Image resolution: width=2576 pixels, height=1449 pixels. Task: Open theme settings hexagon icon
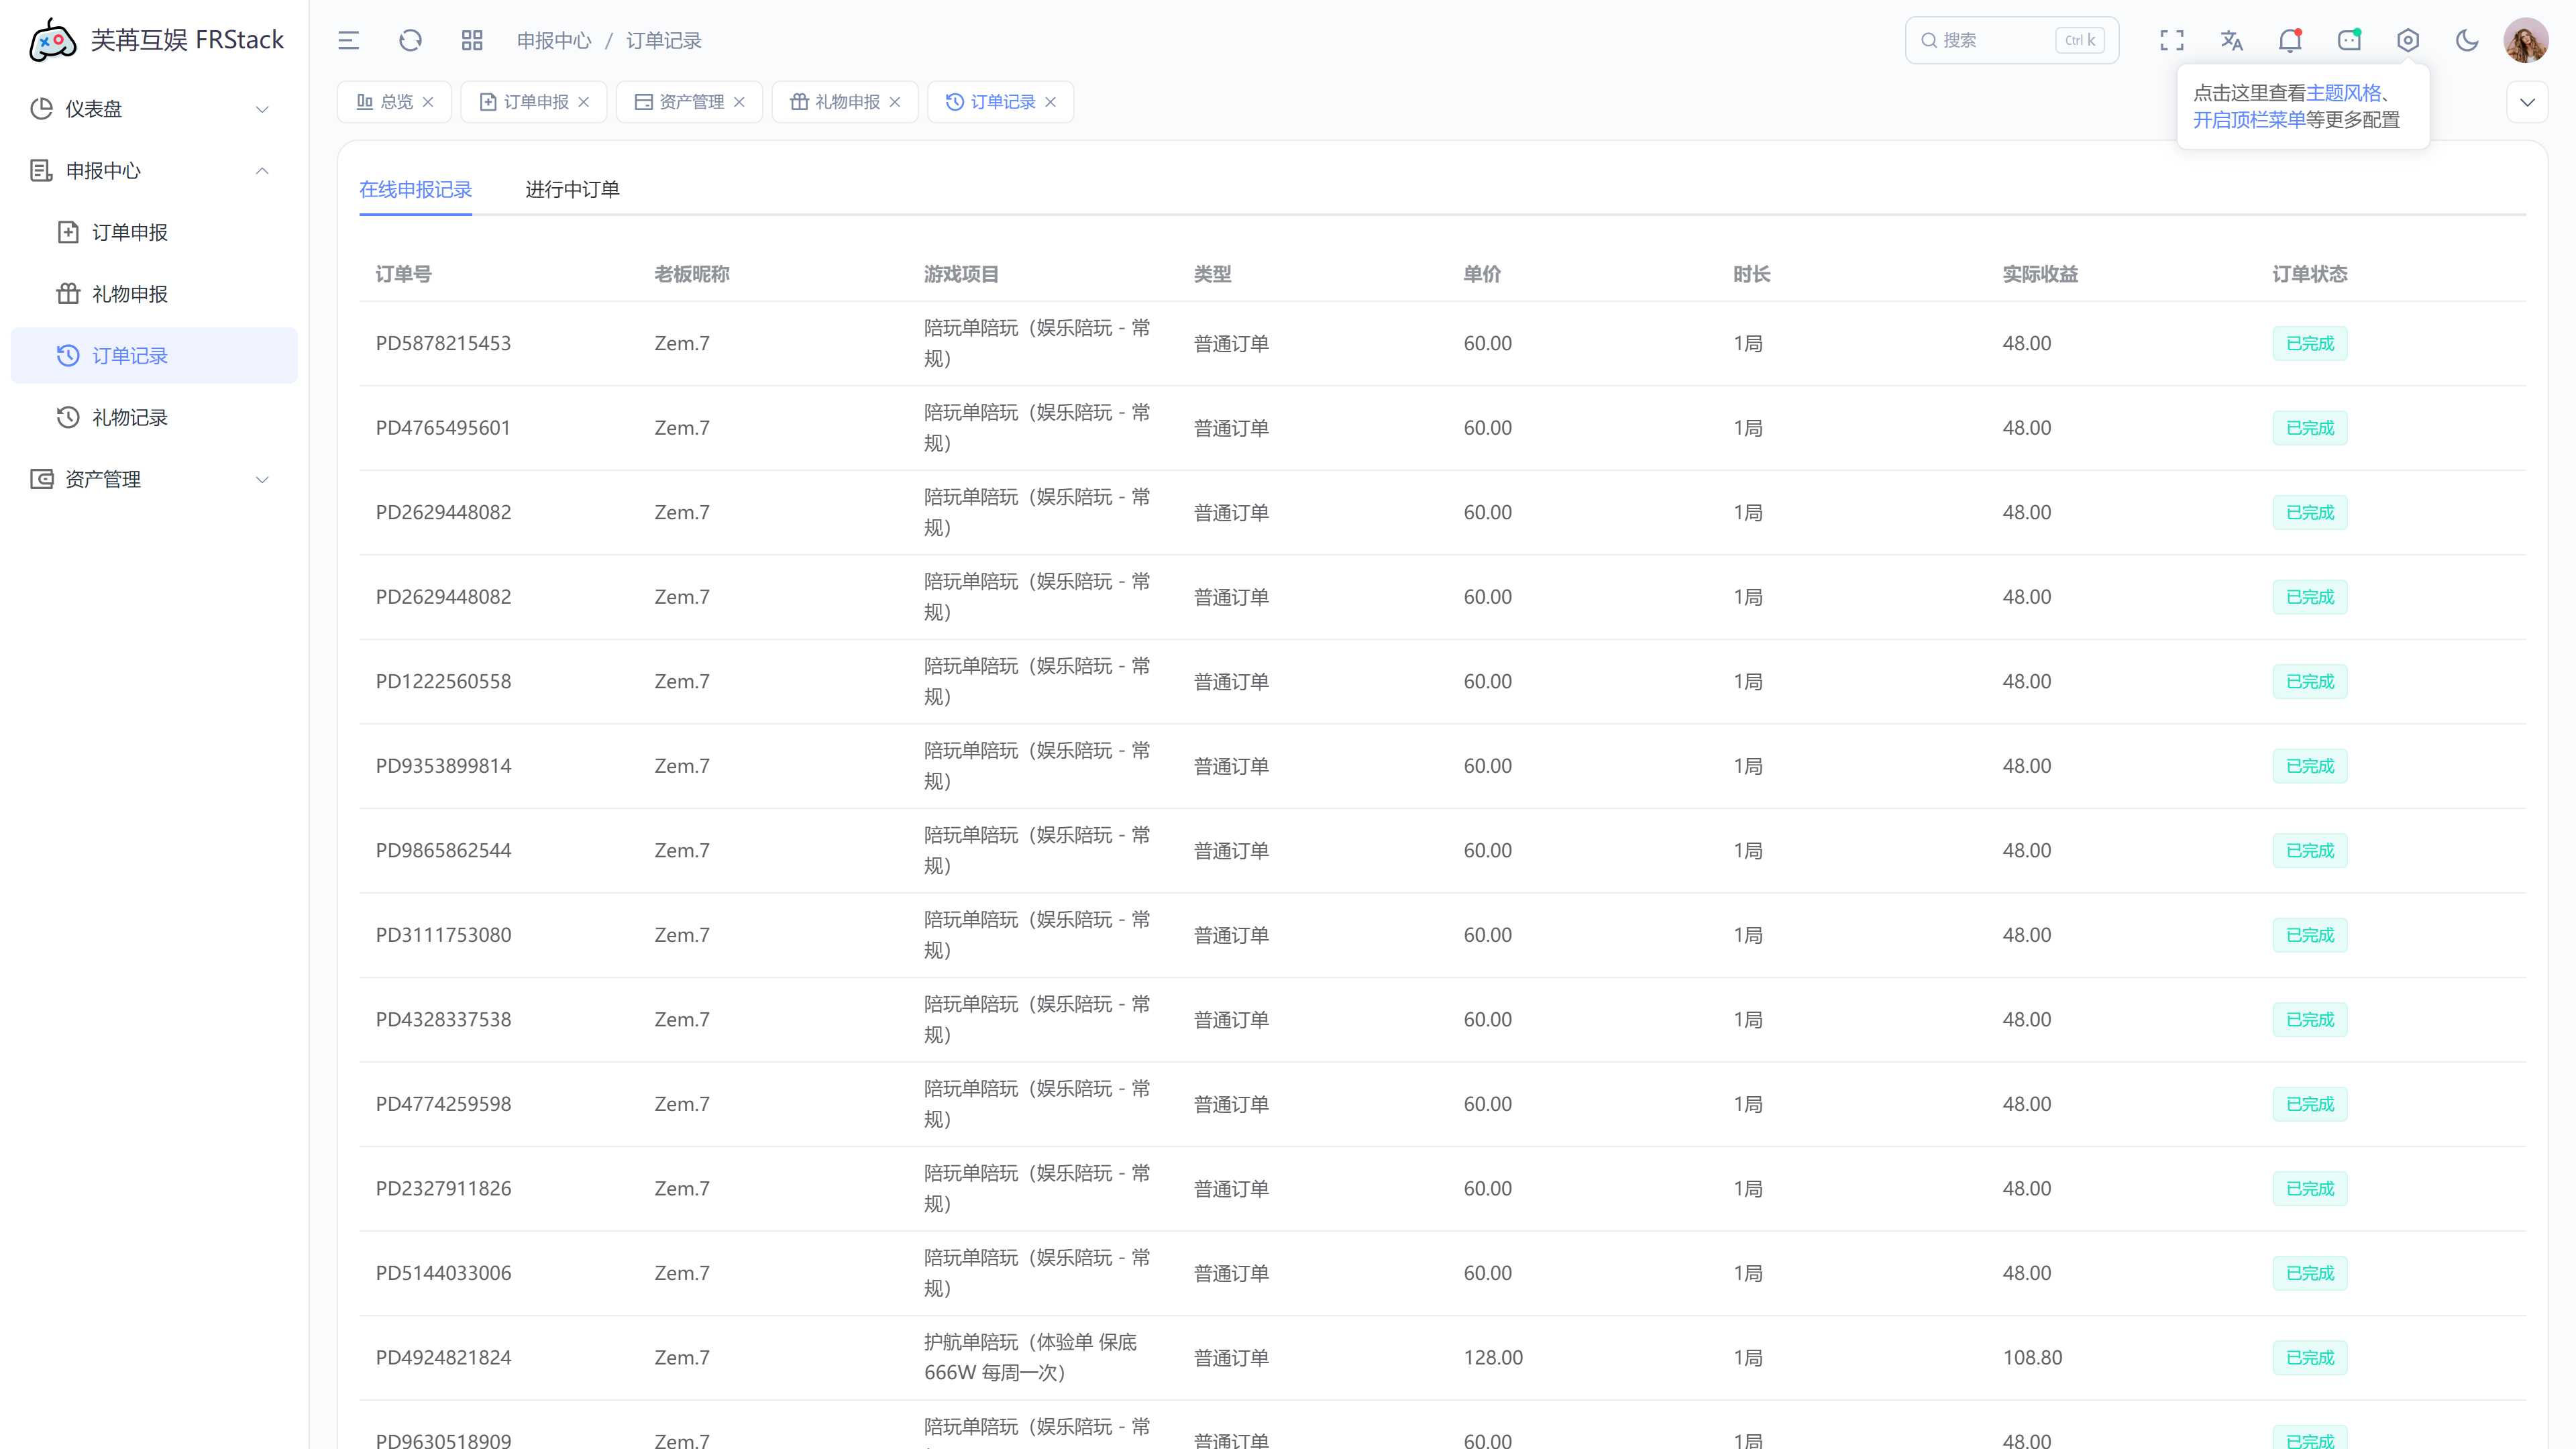[2408, 41]
